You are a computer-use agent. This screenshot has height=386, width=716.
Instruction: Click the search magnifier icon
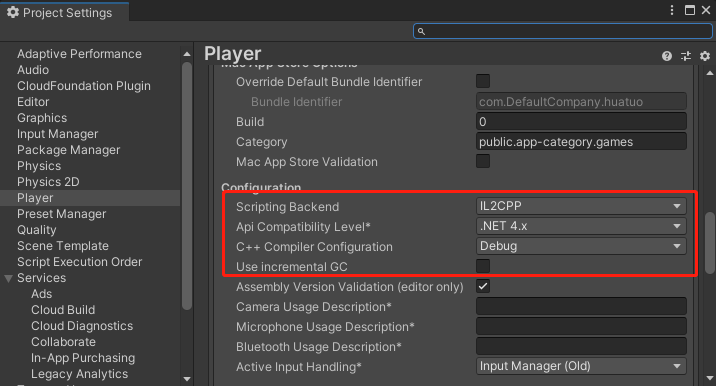tap(421, 31)
